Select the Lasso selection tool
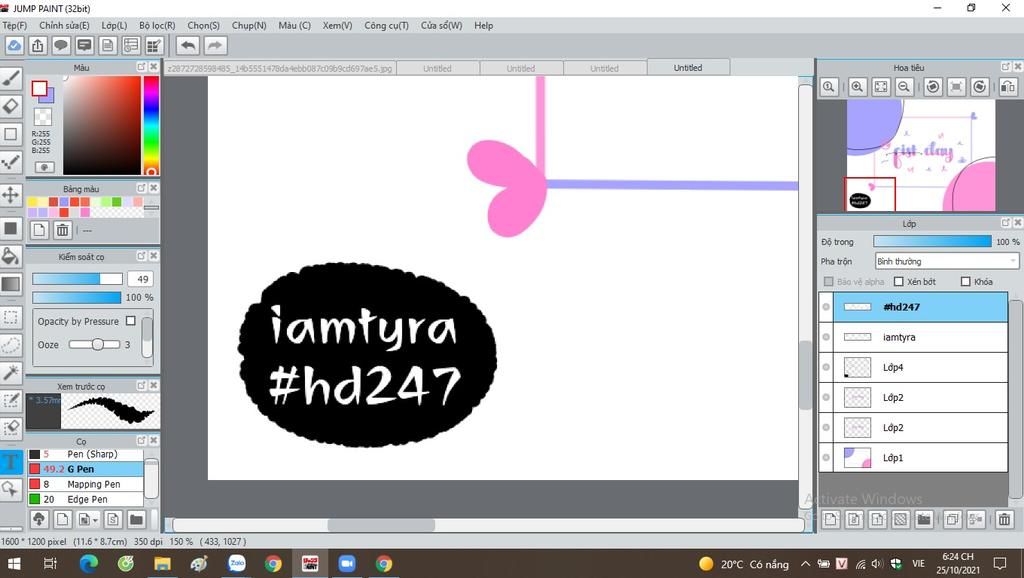 pos(11,345)
